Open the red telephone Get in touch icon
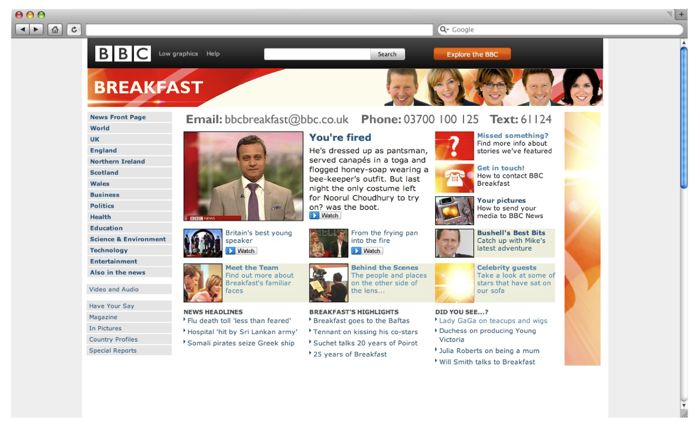 454,178
